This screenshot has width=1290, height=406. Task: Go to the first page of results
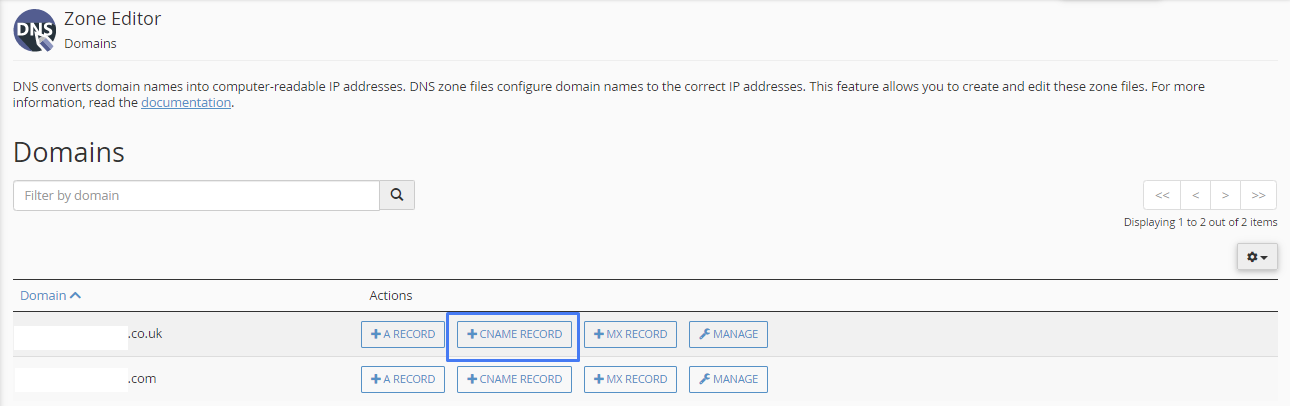(x=1162, y=195)
